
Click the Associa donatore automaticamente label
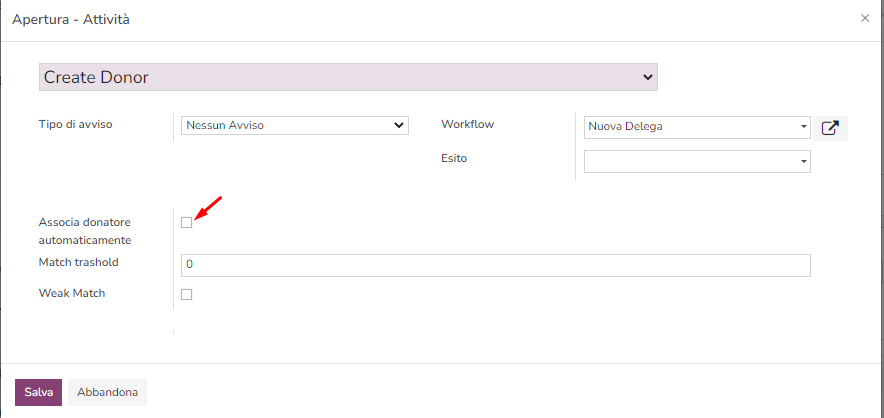(x=84, y=231)
